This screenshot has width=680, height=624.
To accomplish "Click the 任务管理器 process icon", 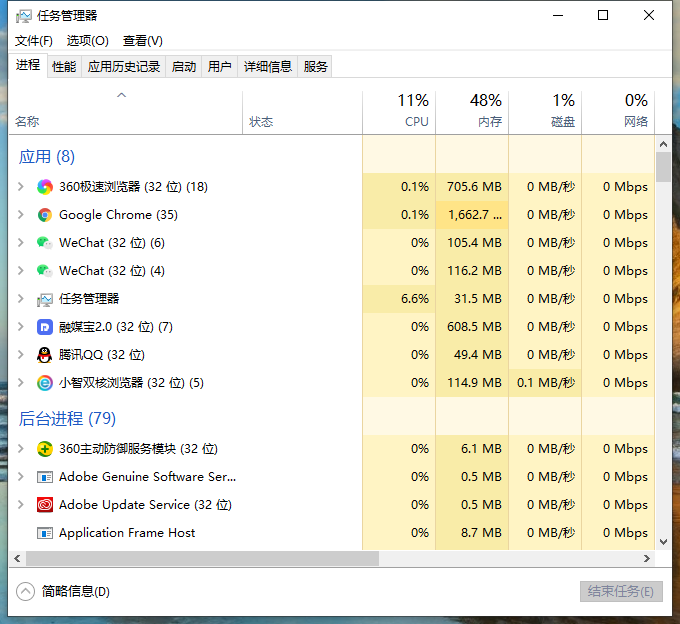I will click(x=45, y=299).
